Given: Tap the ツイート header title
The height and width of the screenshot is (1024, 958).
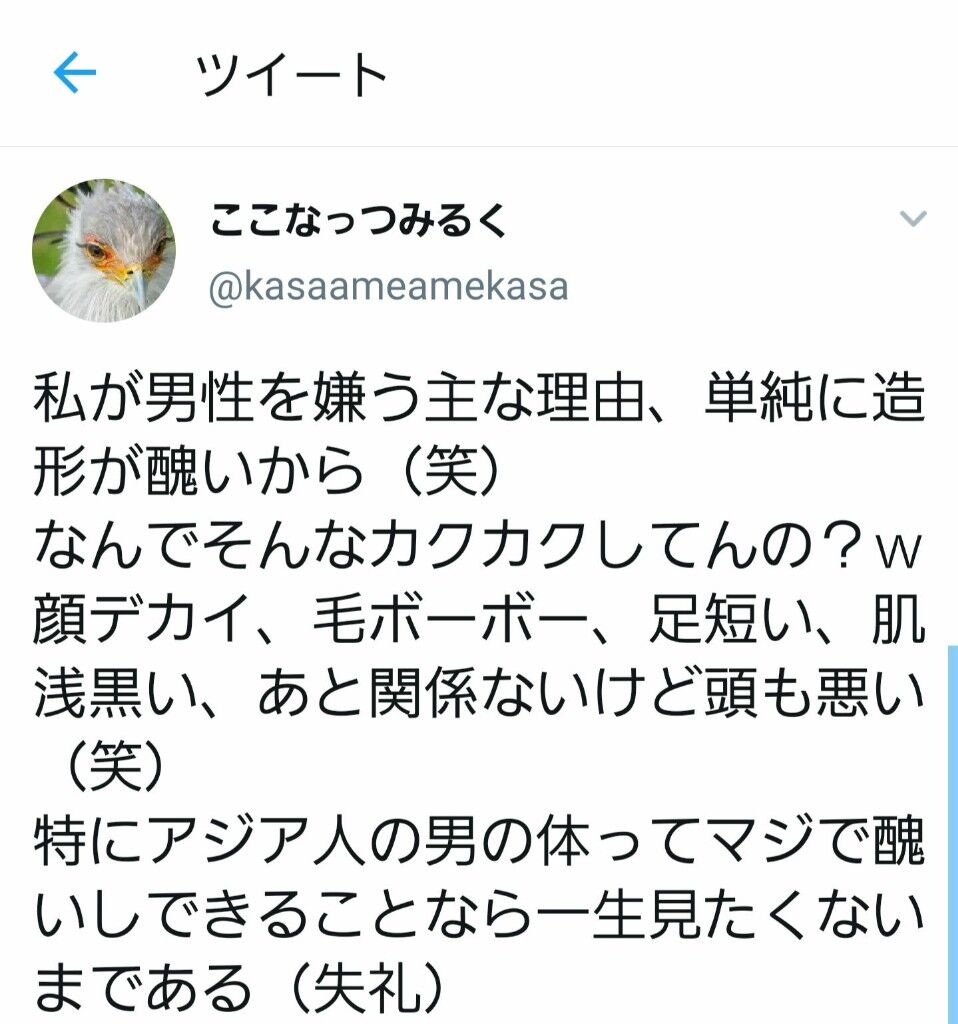Looking at the screenshot, I should click(292, 74).
